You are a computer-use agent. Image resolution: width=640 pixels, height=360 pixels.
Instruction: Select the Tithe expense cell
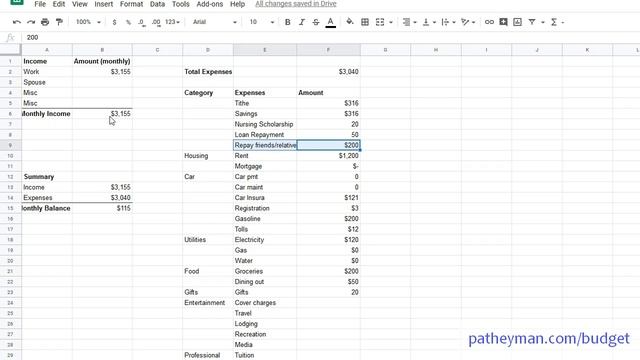tap(265, 103)
